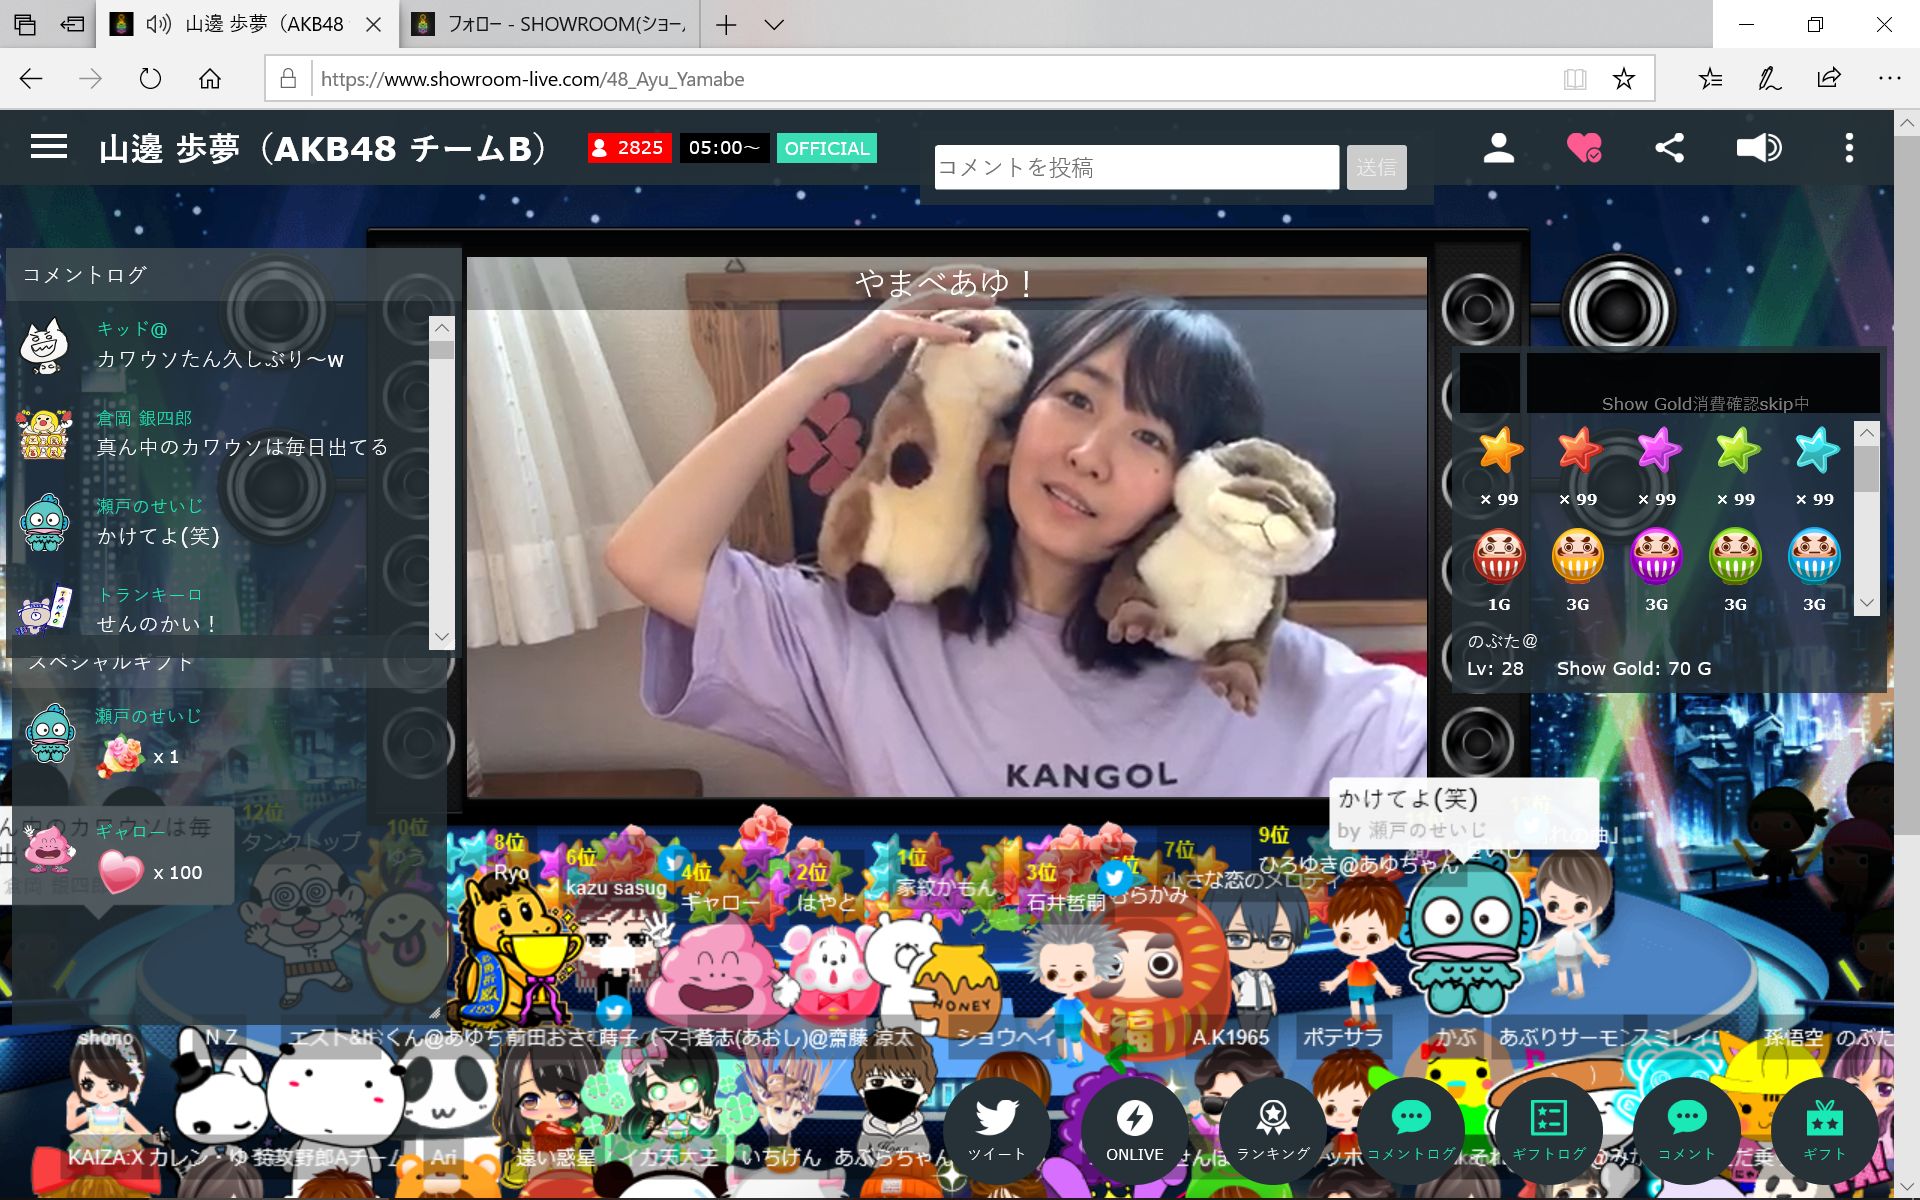
Task: Click comment log scrollbar down arrow
Action: [x=442, y=637]
